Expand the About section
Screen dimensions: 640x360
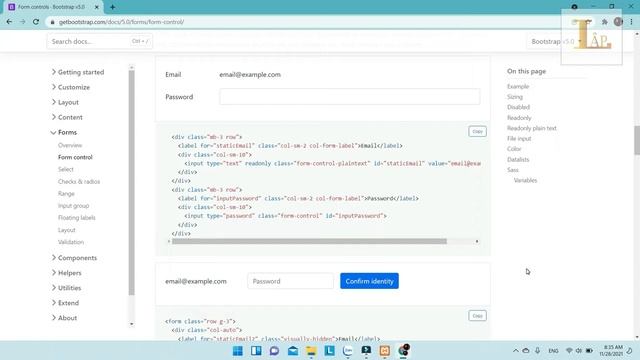tap(64, 318)
